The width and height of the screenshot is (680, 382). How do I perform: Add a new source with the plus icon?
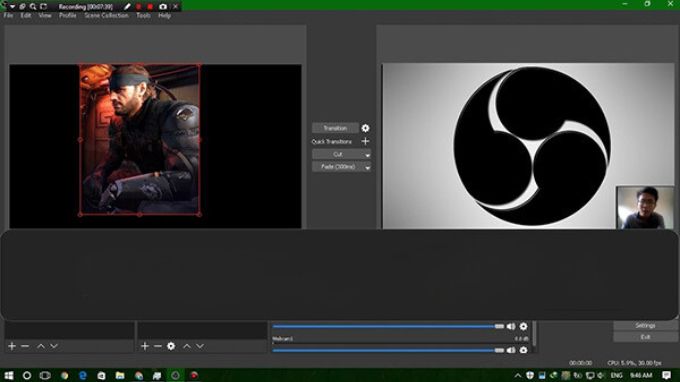click(145, 346)
